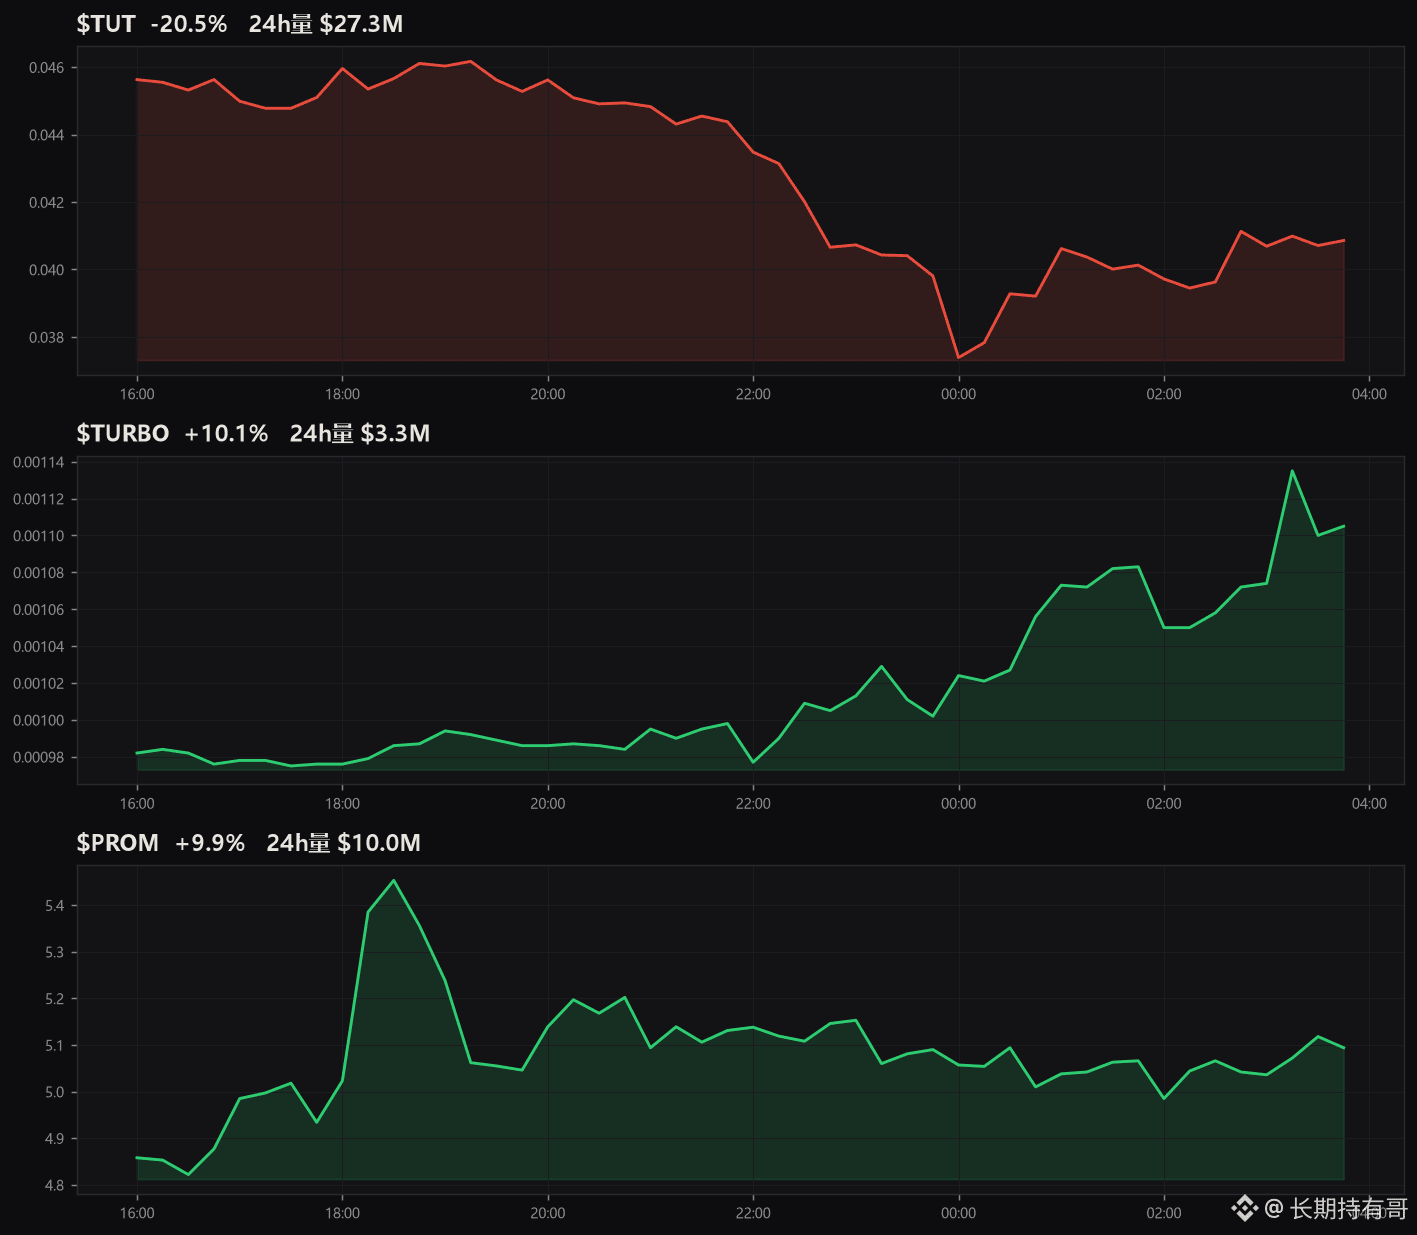The width and height of the screenshot is (1417, 1235).
Task: Select the 0.00100 price axis label
Action: click(x=39, y=721)
